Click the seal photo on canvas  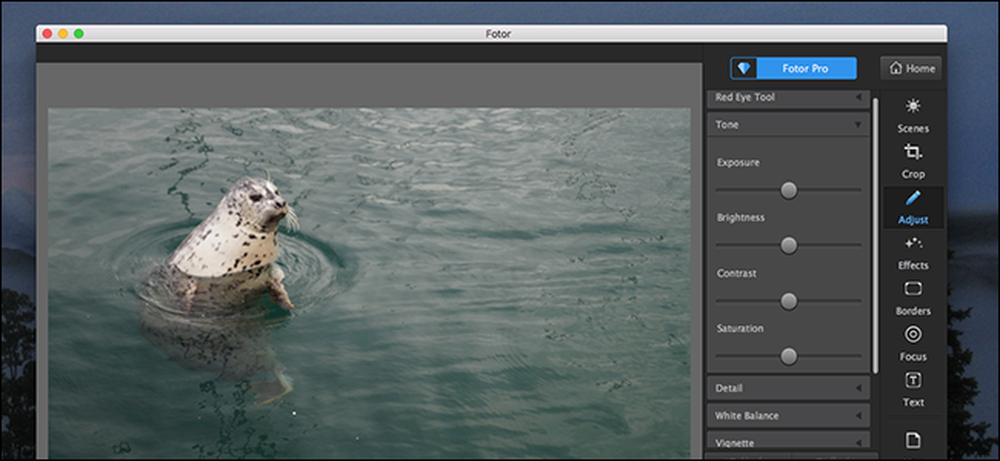click(x=369, y=283)
